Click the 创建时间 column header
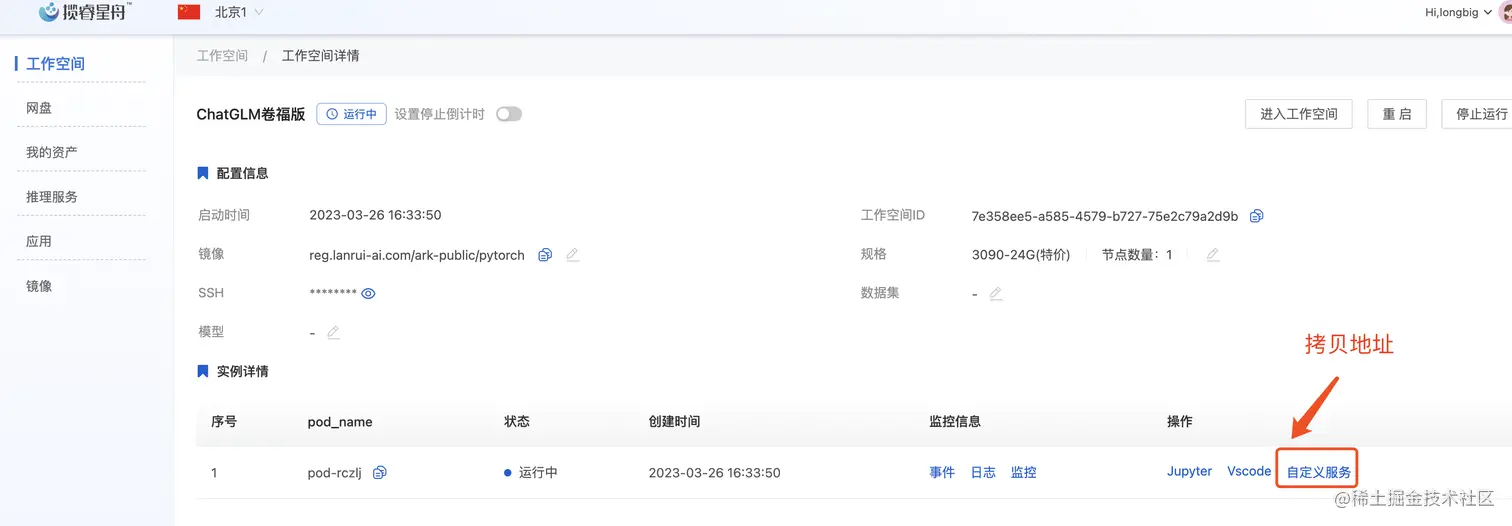Screen dimensions: 1512x526 (674, 421)
